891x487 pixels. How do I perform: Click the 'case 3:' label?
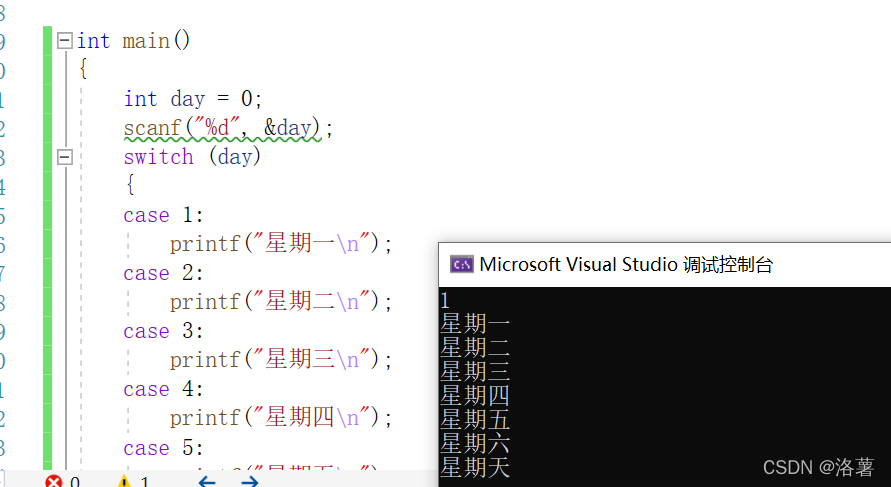(163, 331)
